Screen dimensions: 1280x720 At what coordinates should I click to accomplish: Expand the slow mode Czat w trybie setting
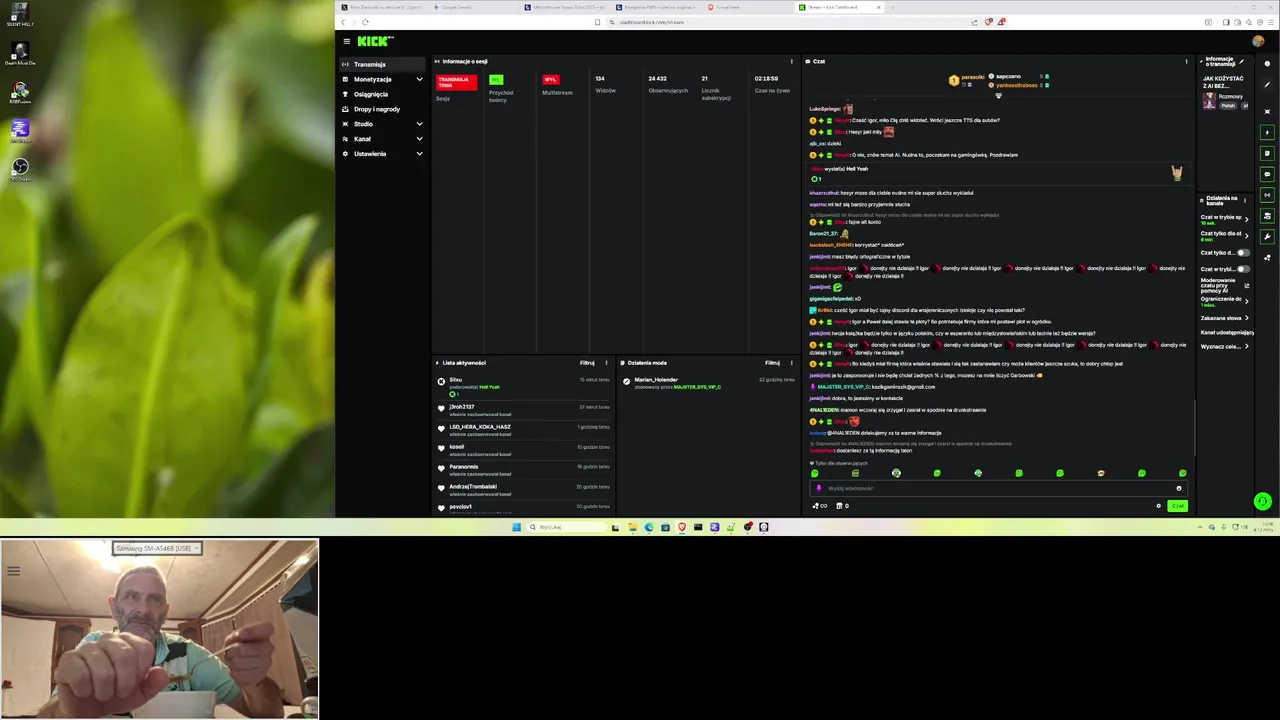1224,219
